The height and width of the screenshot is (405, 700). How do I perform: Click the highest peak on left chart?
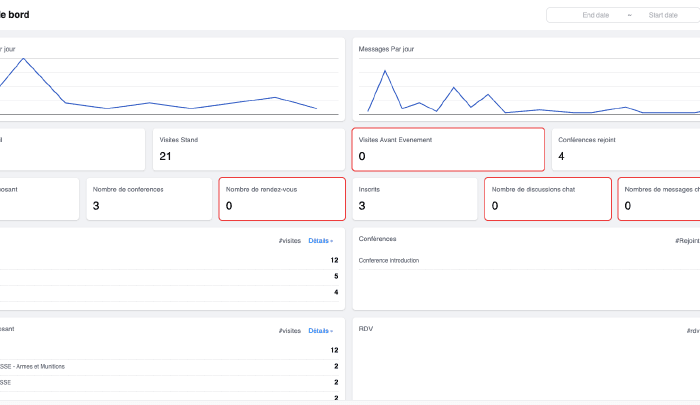22,59
